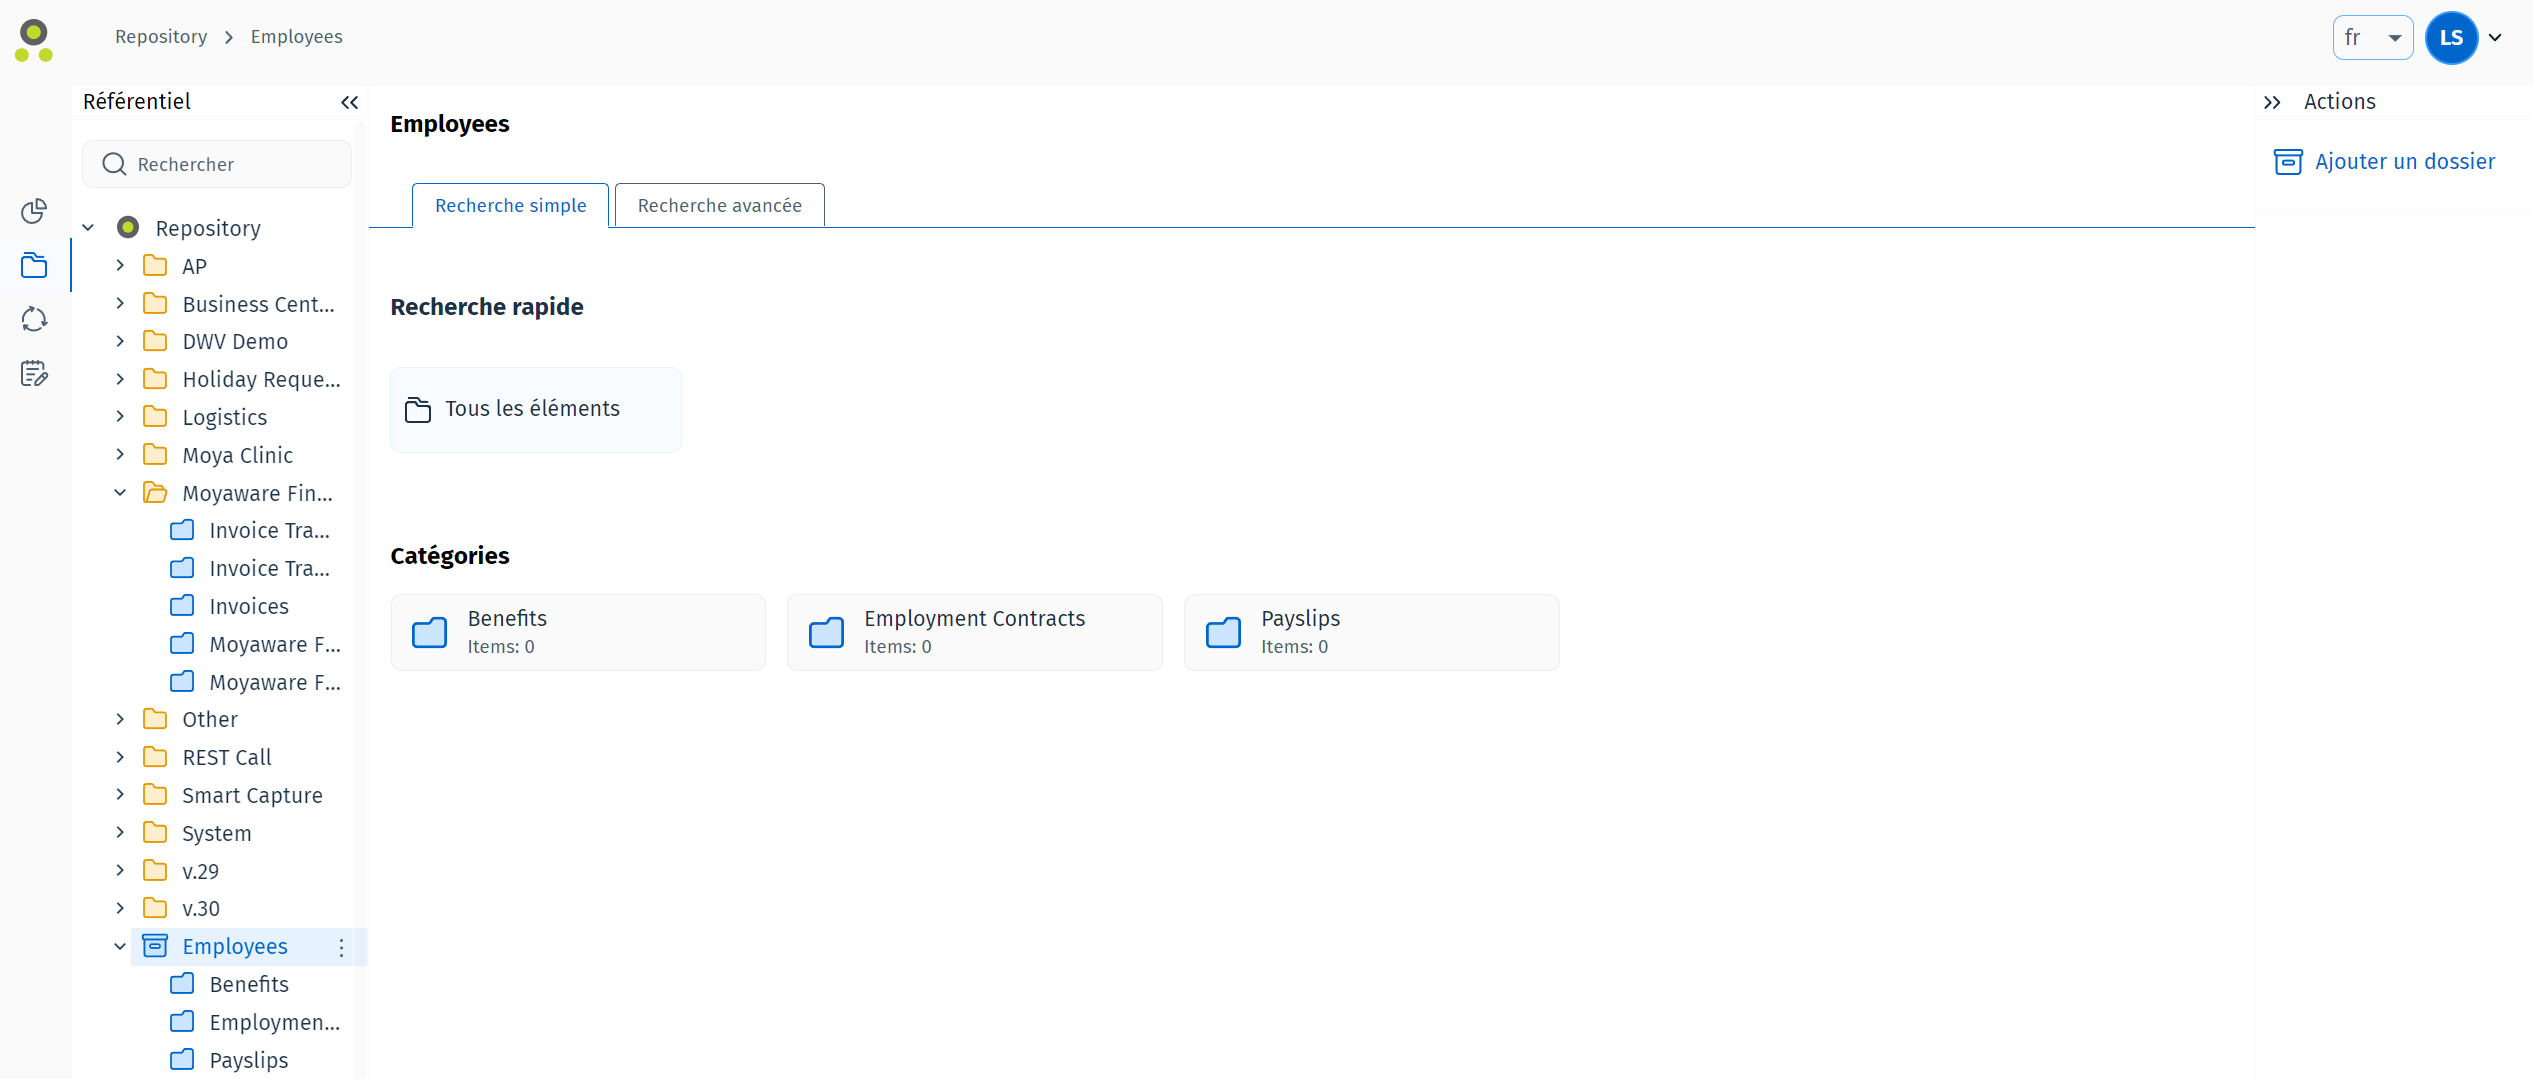Expand the Actions panel double chevron
2533x1079 pixels.
coord(2272,102)
